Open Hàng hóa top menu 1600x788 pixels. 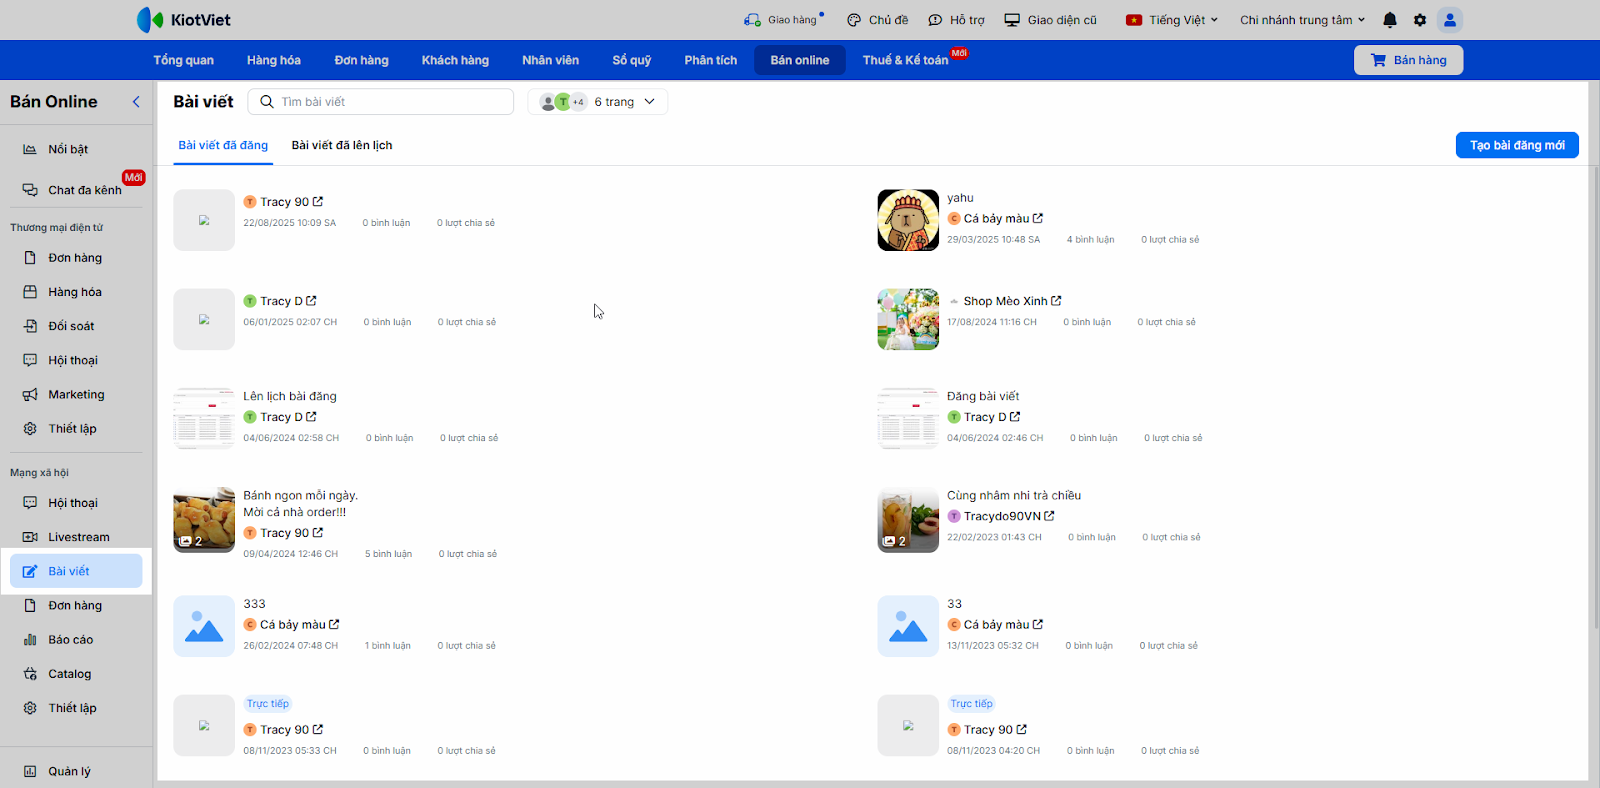[x=274, y=60]
